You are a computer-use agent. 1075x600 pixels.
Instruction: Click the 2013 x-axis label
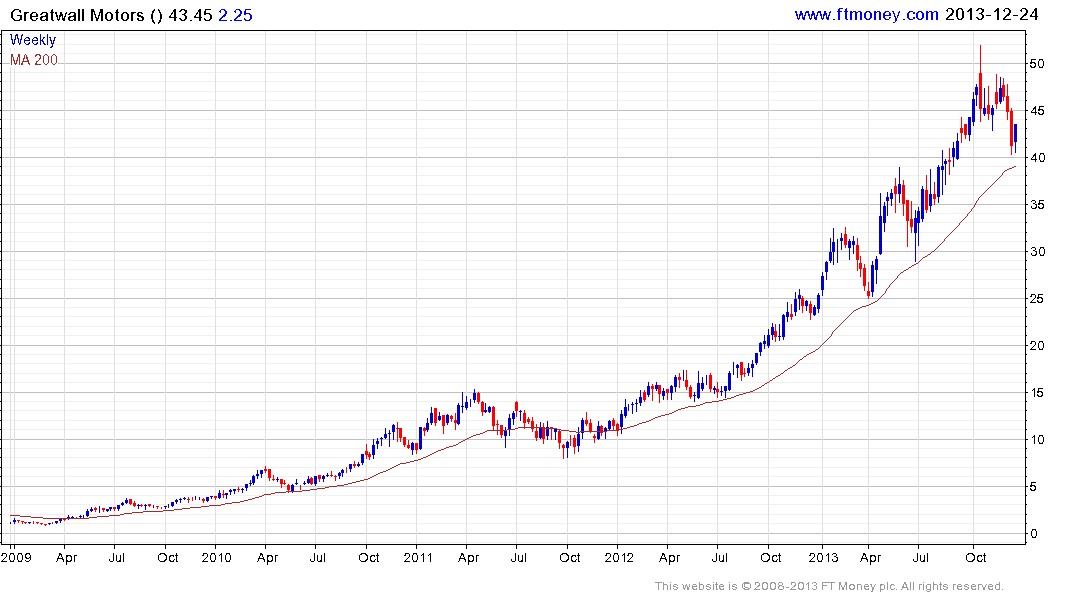(x=823, y=557)
